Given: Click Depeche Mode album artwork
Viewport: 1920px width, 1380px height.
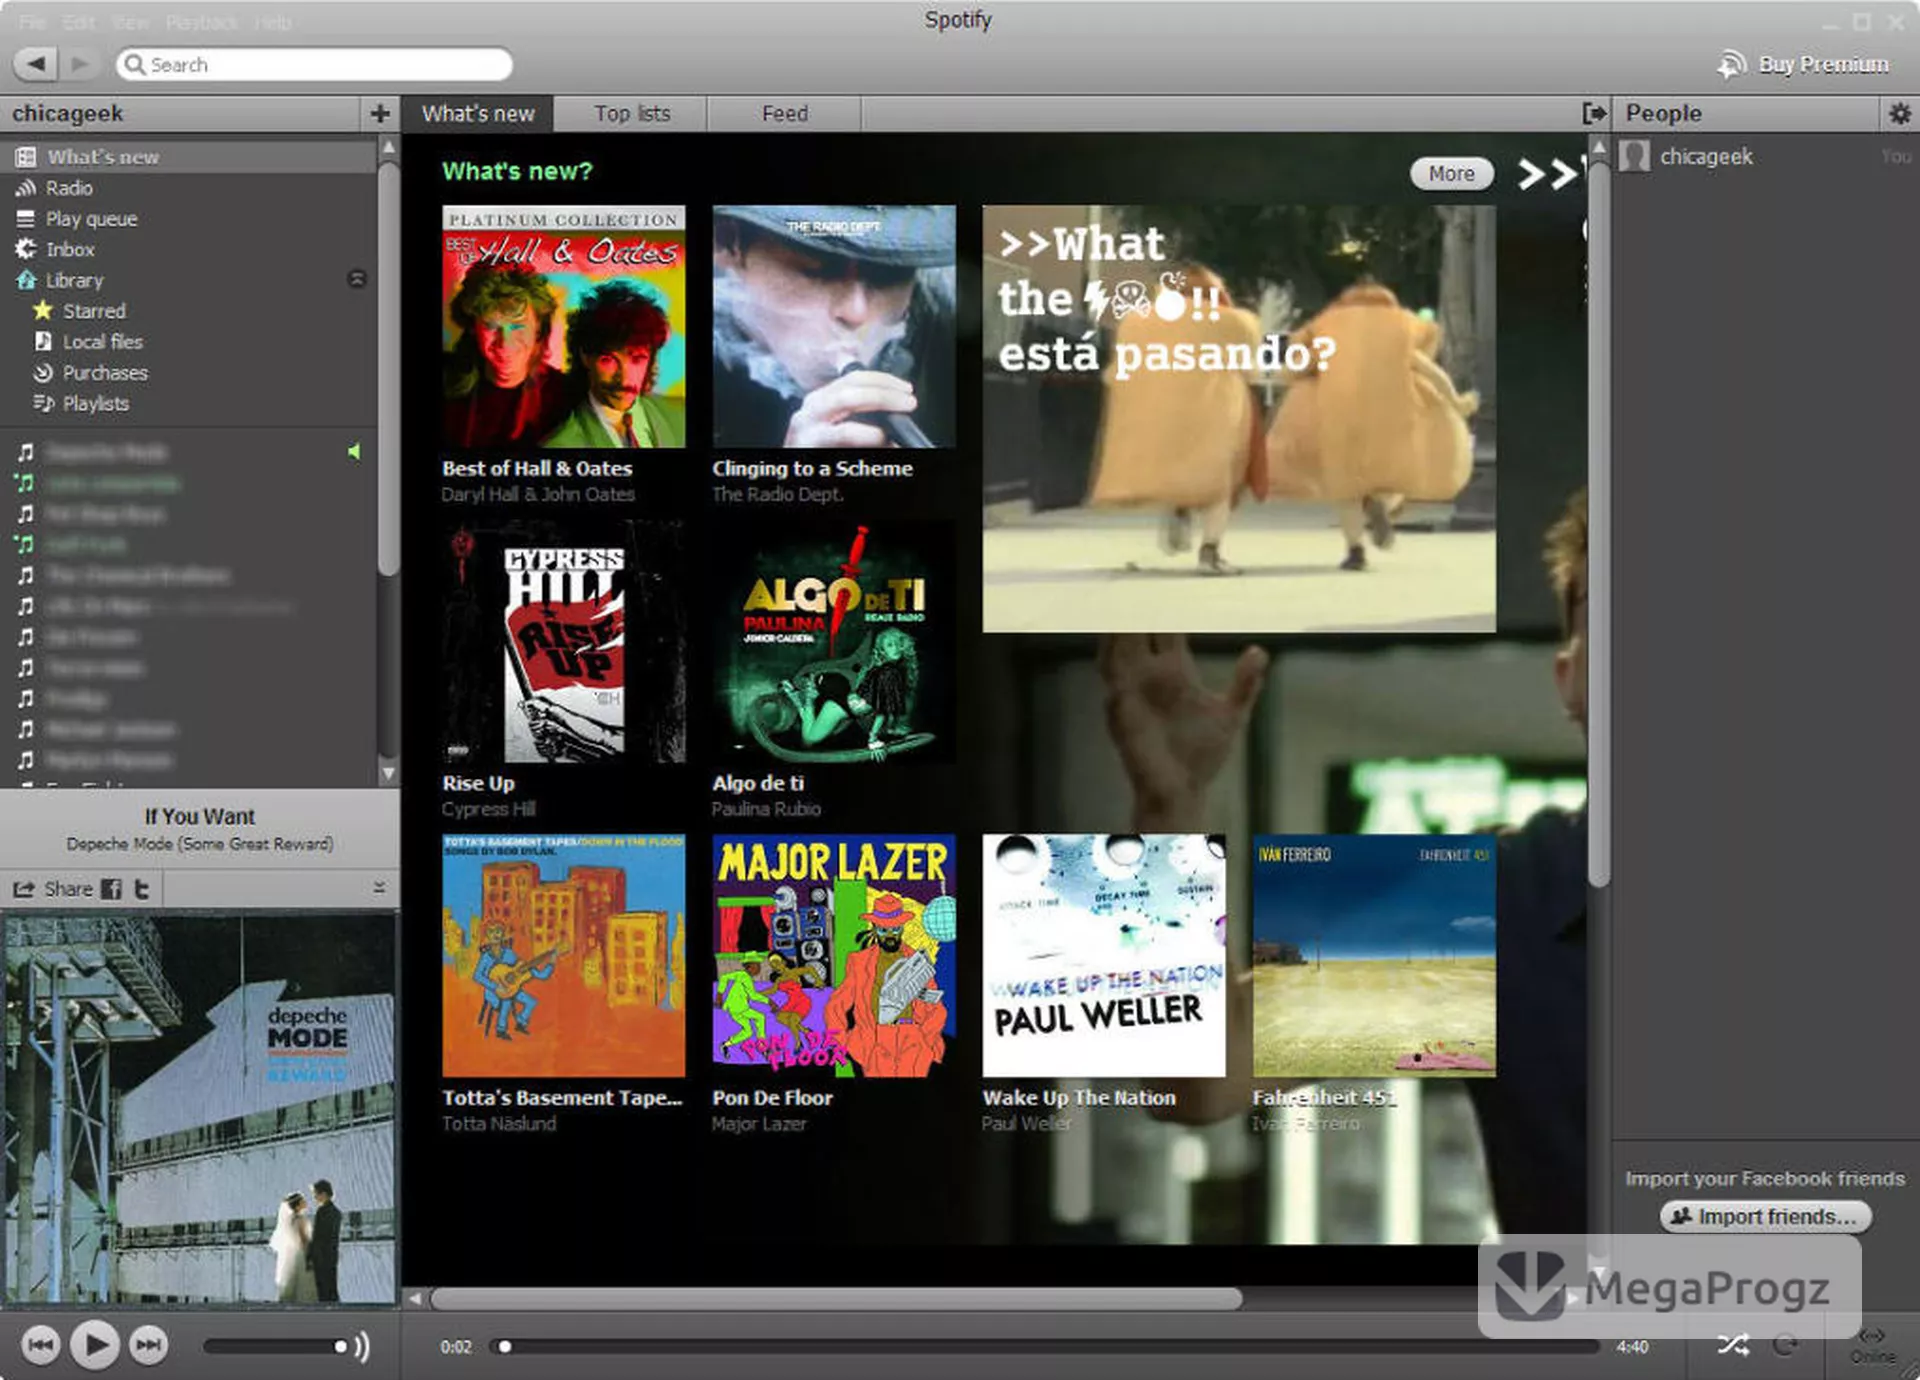Looking at the screenshot, I should pyautogui.click(x=200, y=1110).
